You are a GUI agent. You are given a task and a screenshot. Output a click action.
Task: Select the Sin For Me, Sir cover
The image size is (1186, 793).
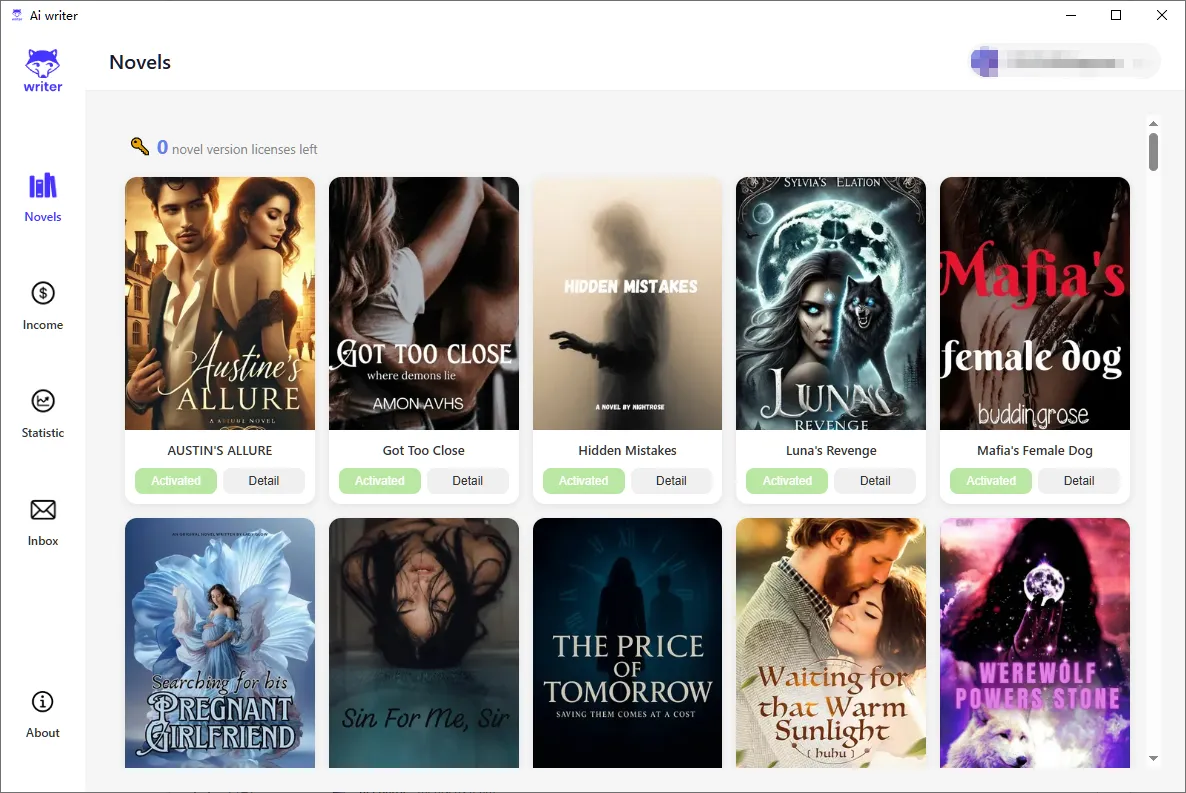[x=424, y=643]
